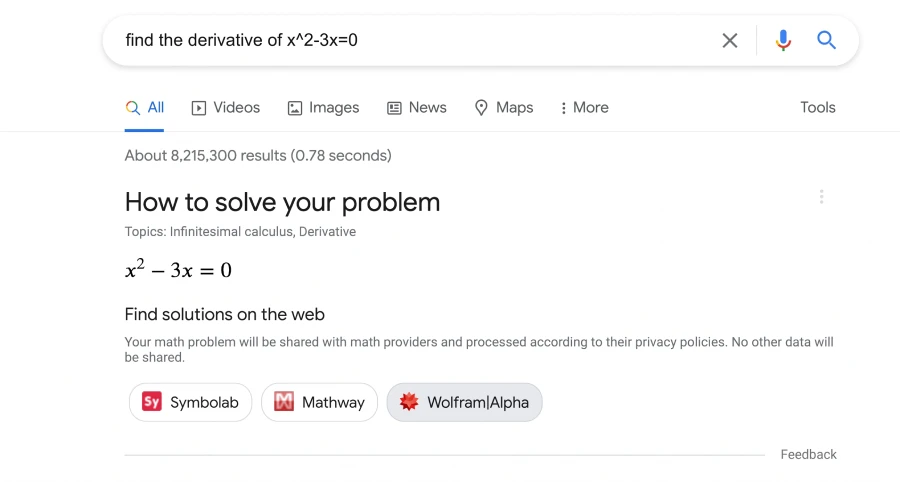Select the All search tab

tap(145, 107)
